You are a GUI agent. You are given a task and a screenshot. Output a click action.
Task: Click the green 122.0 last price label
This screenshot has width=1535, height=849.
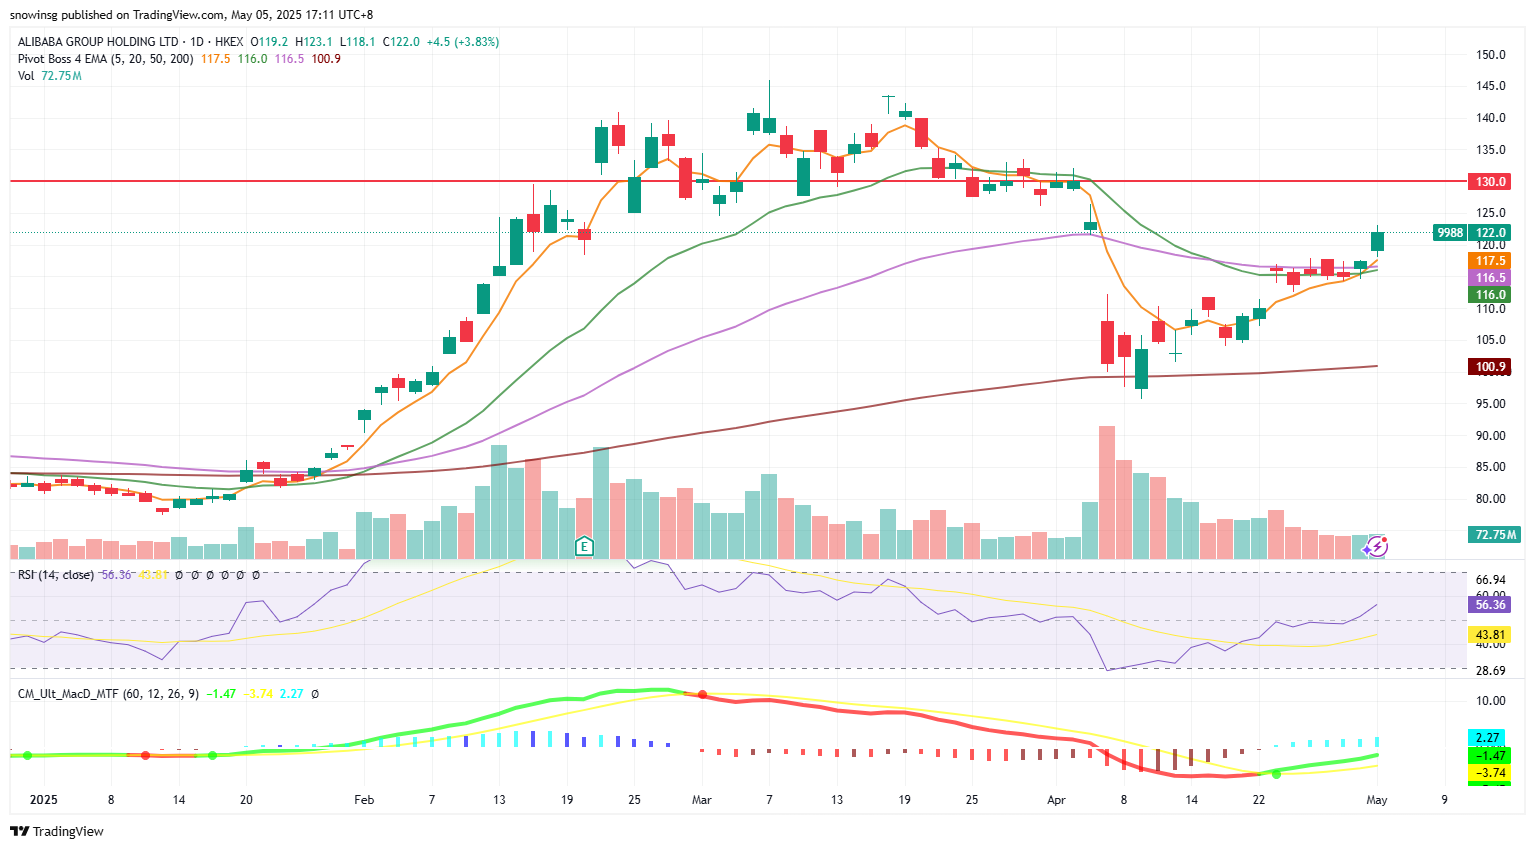[x=1490, y=232]
